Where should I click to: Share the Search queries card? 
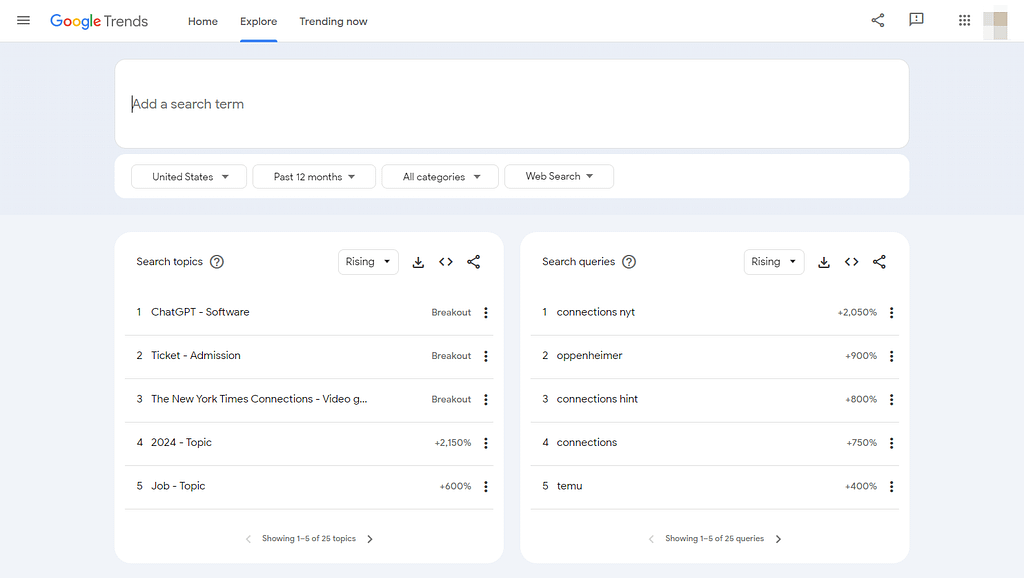[x=879, y=262]
